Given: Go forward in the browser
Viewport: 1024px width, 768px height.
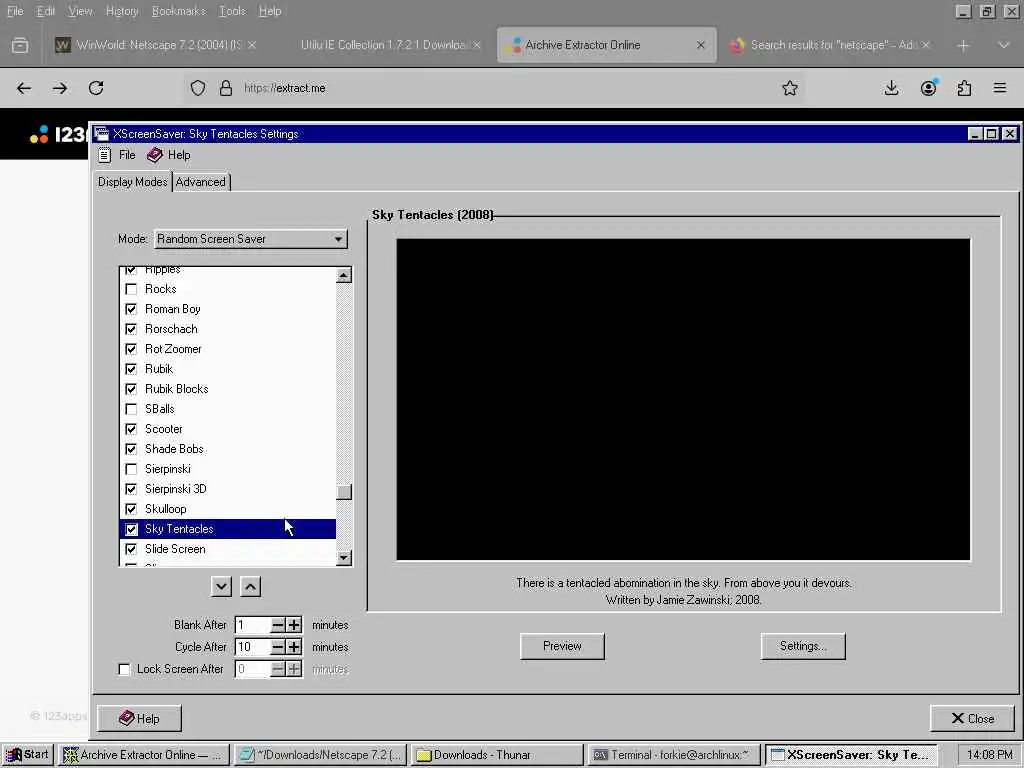Looking at the screenshot, I should pos(60,88).
